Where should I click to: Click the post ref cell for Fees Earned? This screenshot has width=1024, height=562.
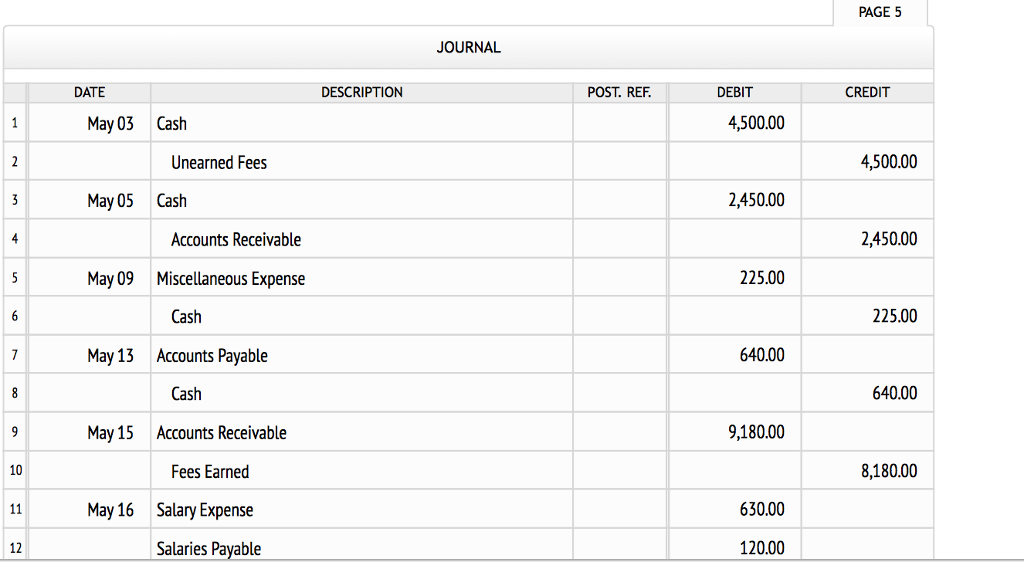click(619, 471)
